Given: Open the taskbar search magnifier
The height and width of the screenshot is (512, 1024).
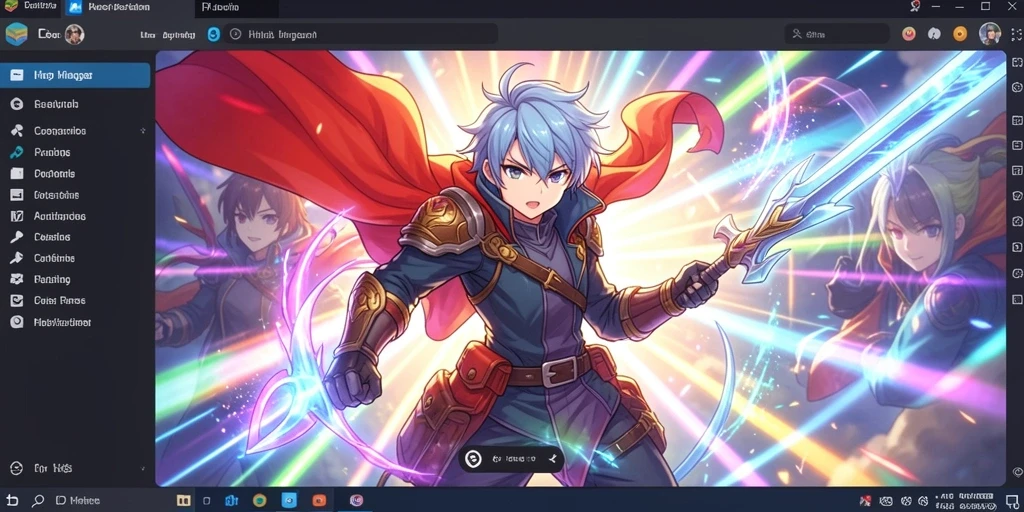Looking at the screenshot, I should coord(38,501).
